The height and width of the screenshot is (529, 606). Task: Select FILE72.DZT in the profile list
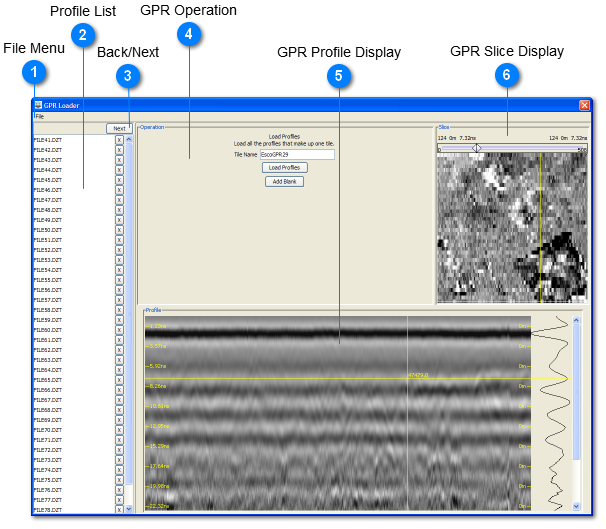point(48,450)
